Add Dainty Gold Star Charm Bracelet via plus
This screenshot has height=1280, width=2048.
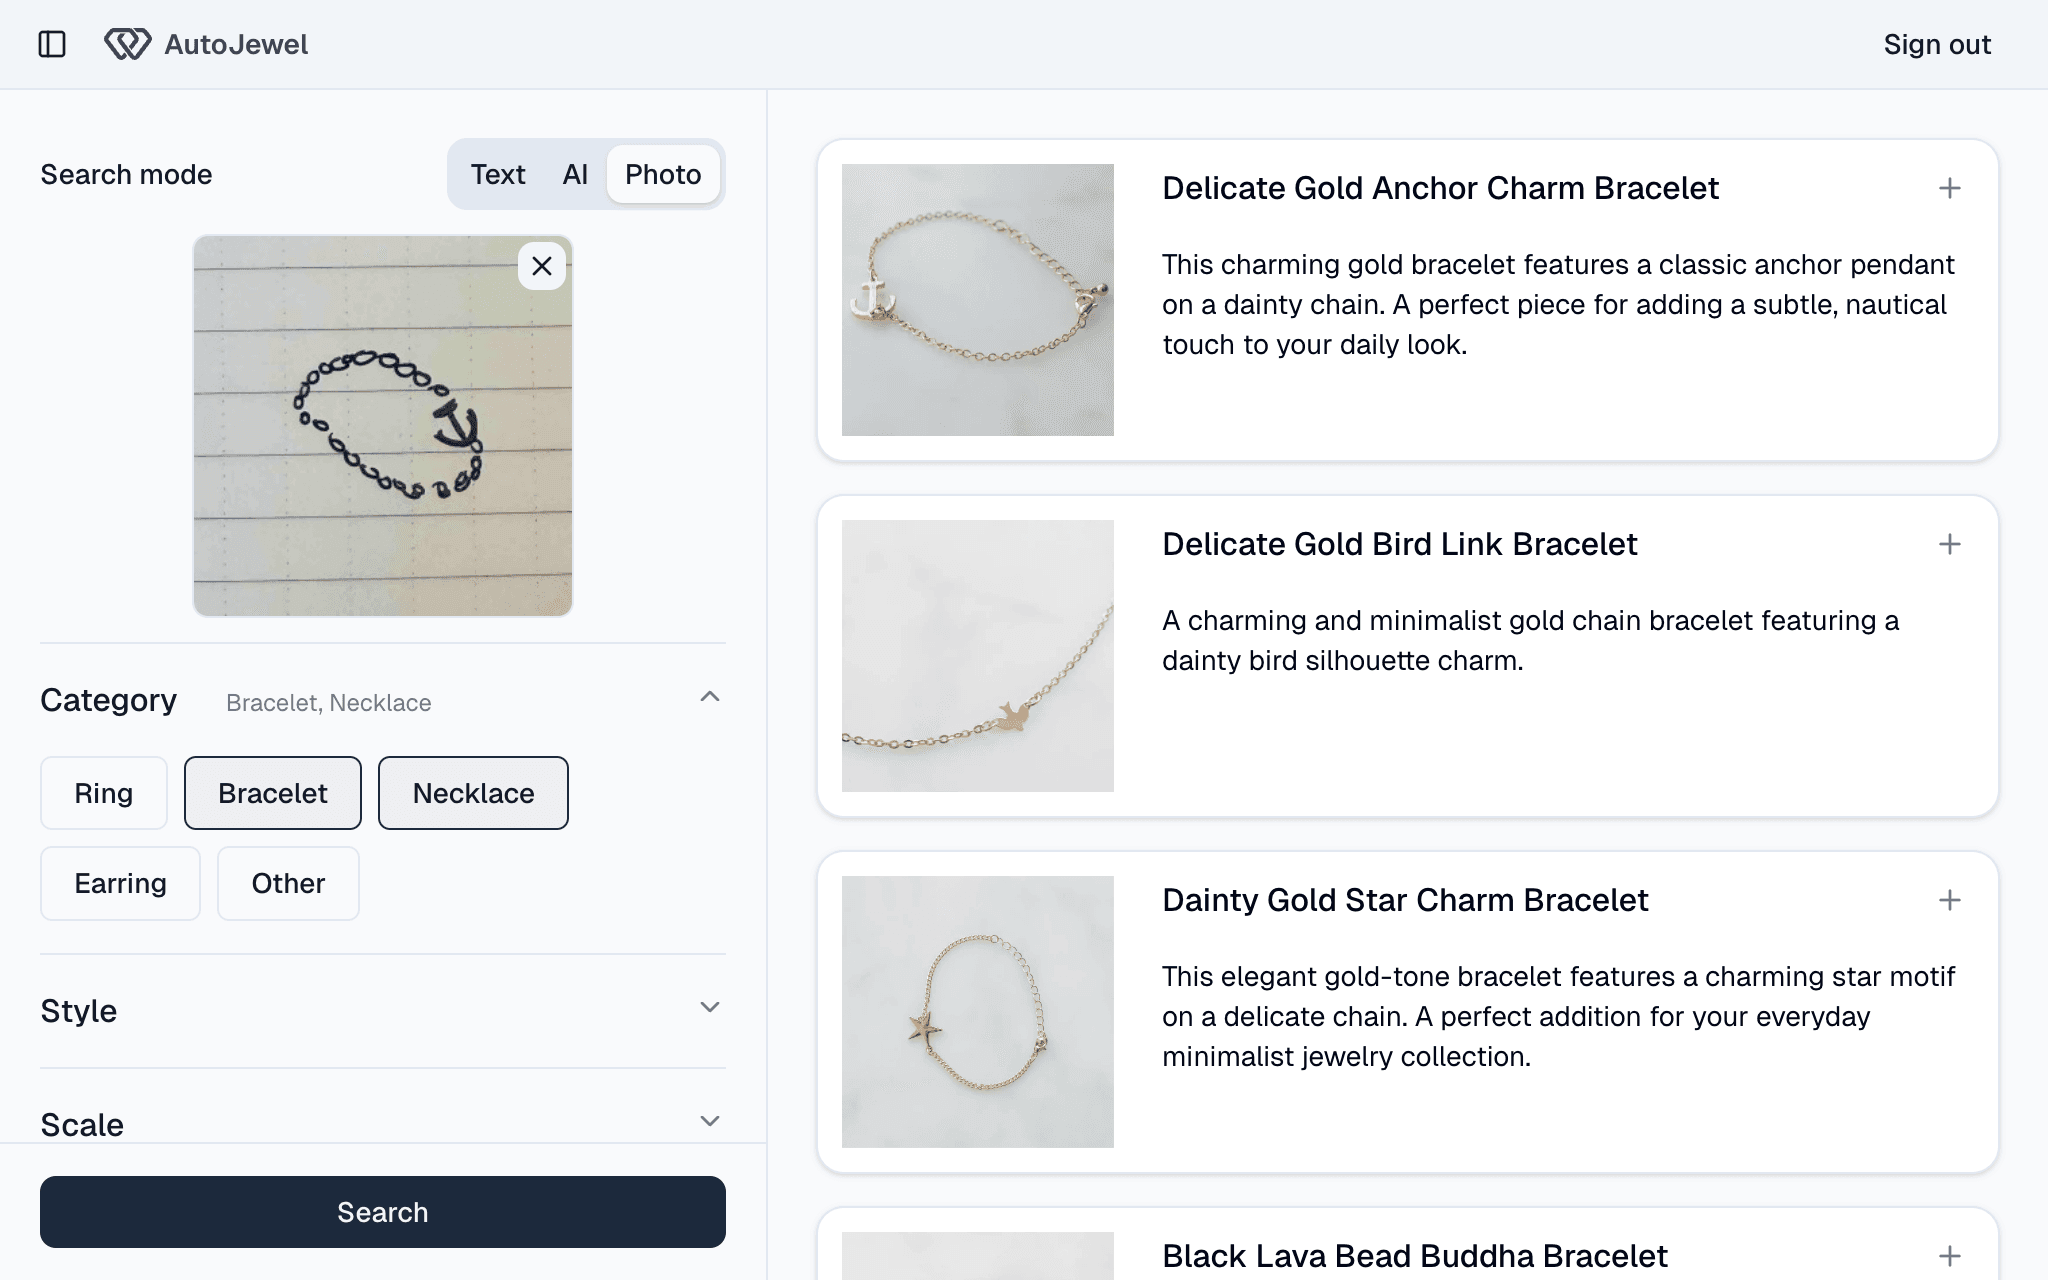click(1949, 900)
